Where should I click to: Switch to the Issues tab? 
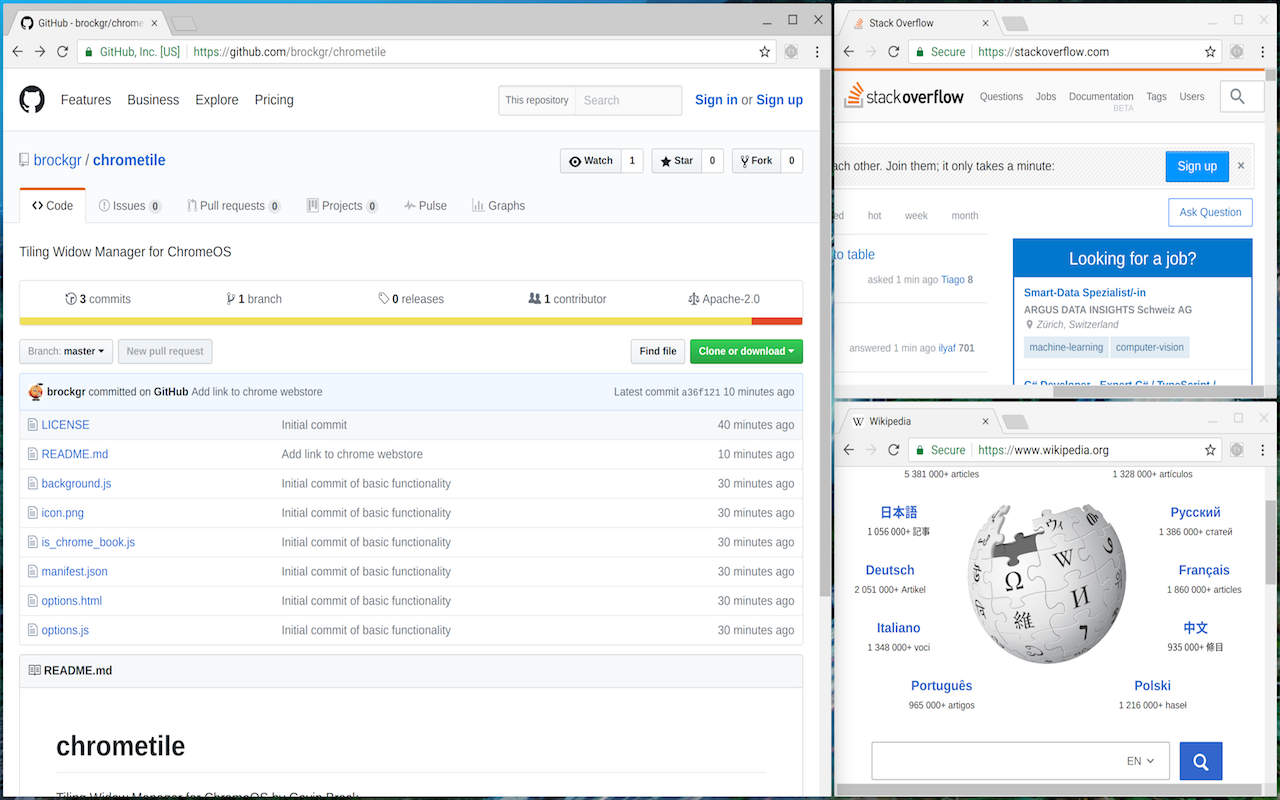(129, 205)
